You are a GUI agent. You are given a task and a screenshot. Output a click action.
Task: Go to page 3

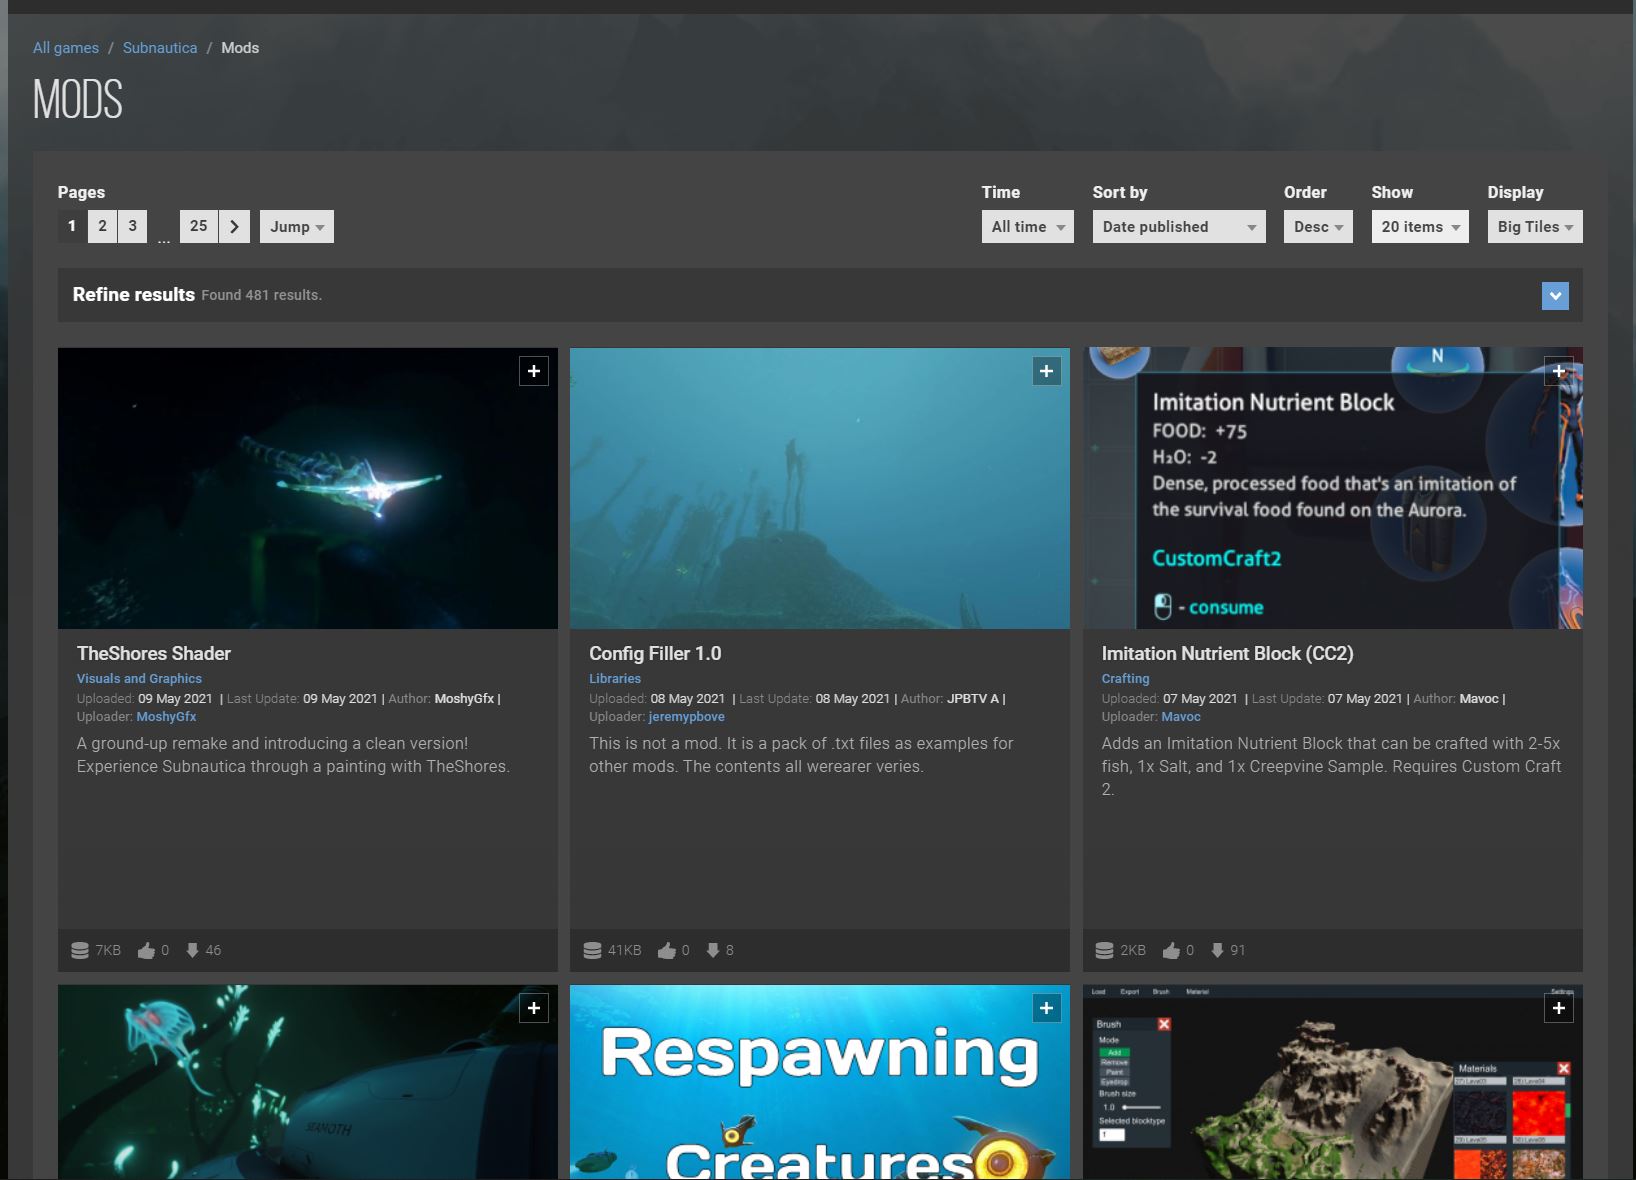132,226
